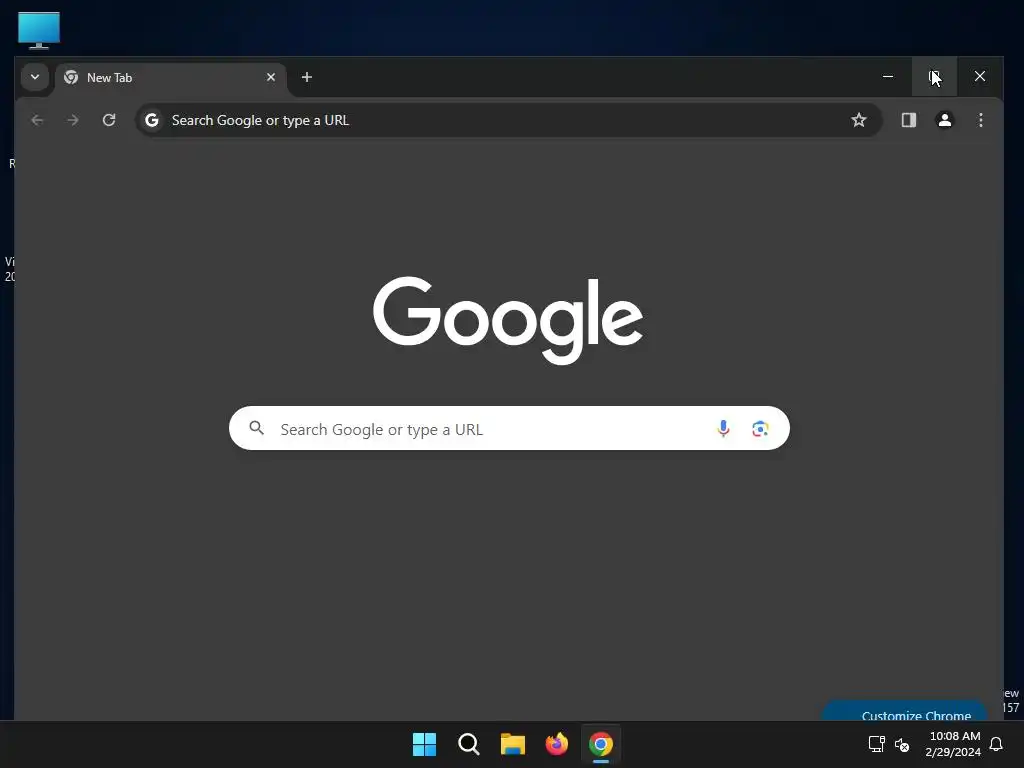Go forward to next page
1024x768 pixels.
73,120
